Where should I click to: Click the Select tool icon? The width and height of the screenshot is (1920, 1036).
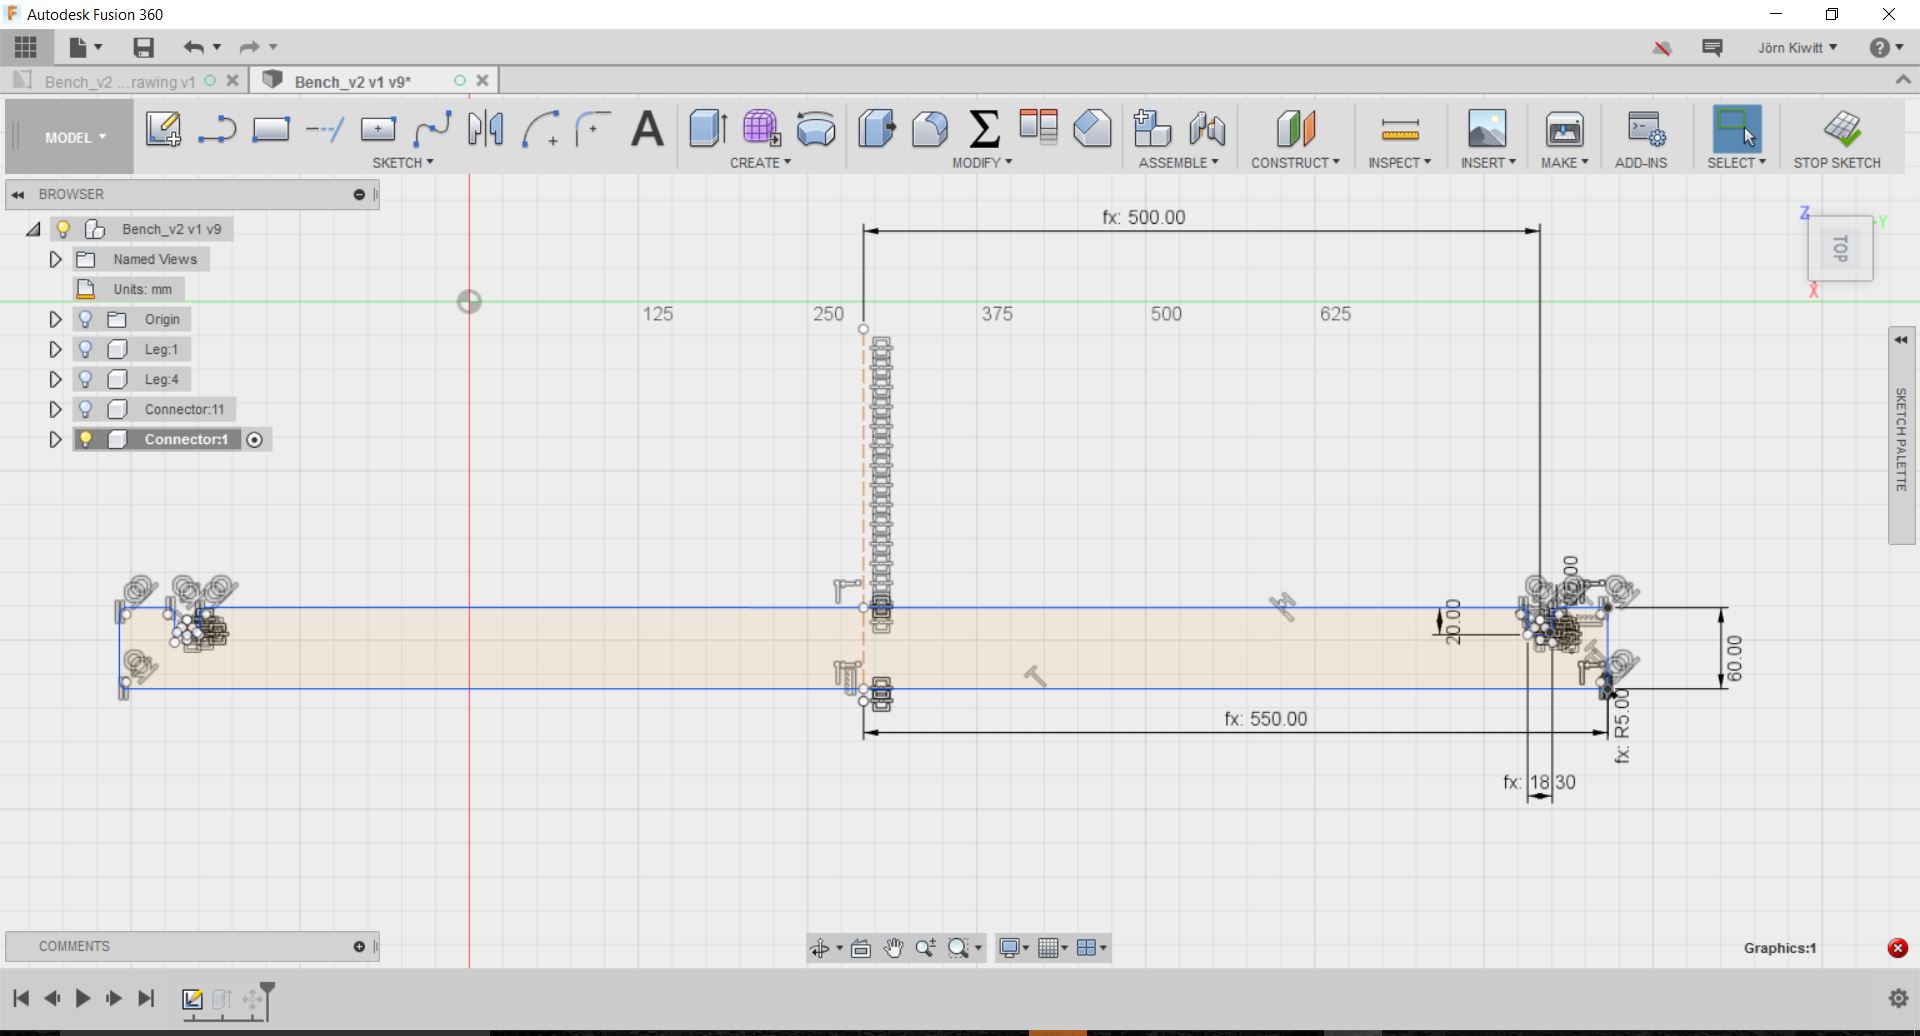[1737, 129]
